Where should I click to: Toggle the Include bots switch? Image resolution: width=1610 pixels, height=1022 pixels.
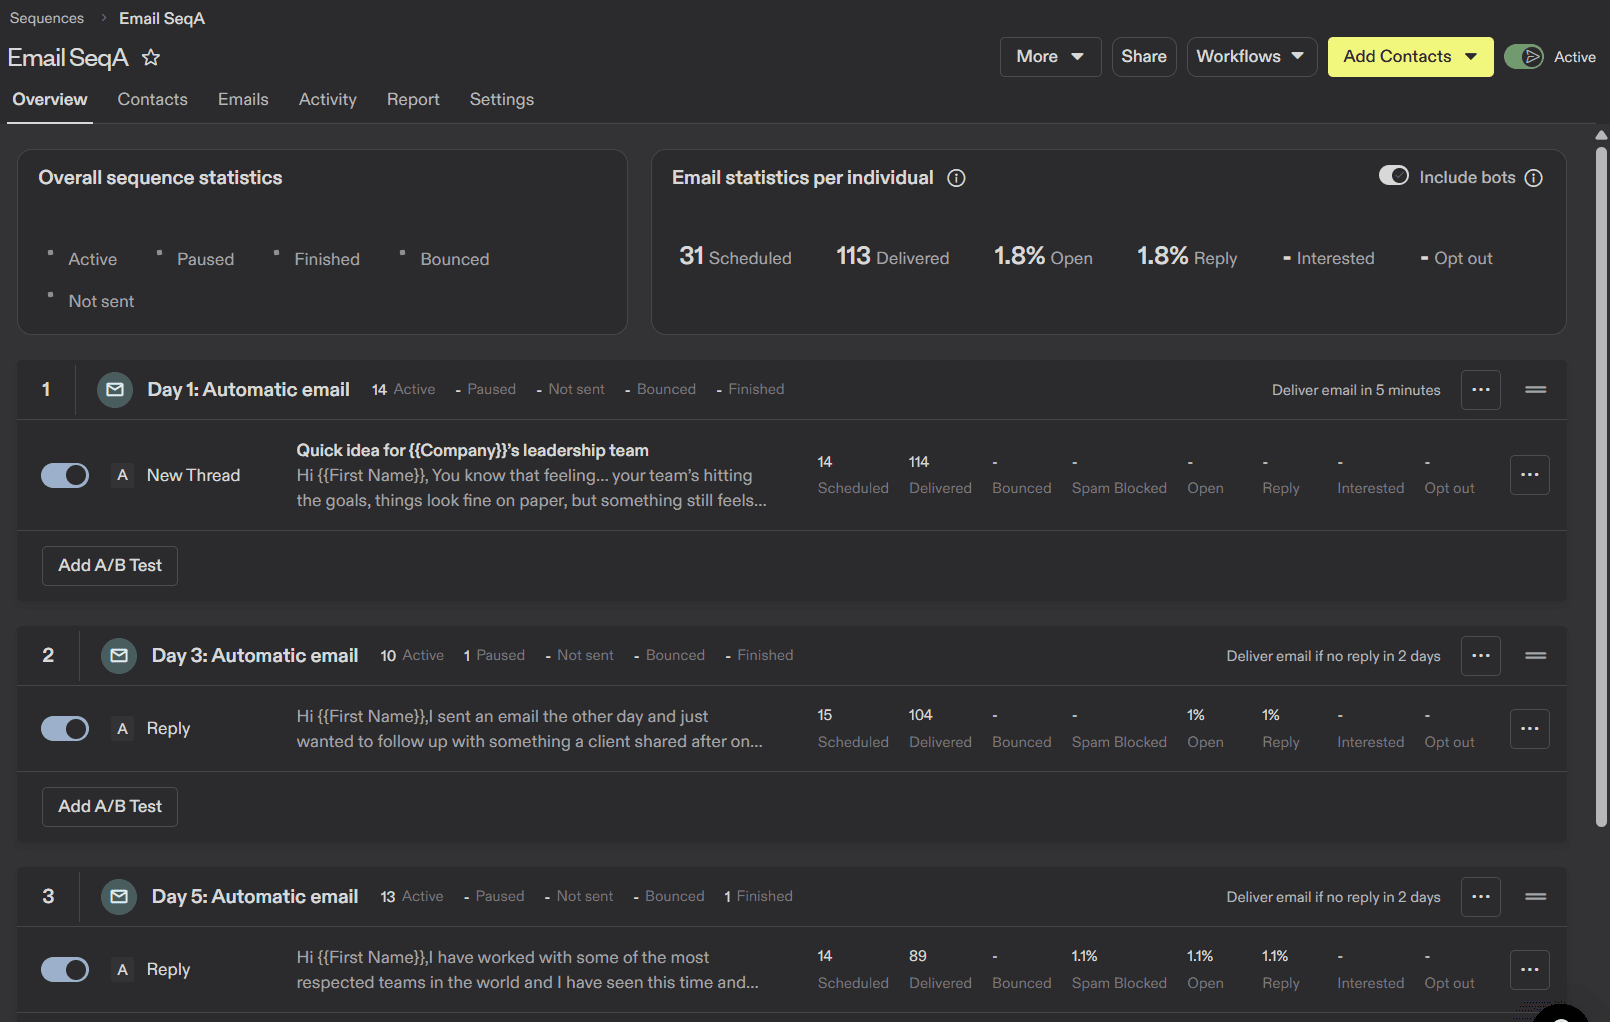coord(1394,176)
